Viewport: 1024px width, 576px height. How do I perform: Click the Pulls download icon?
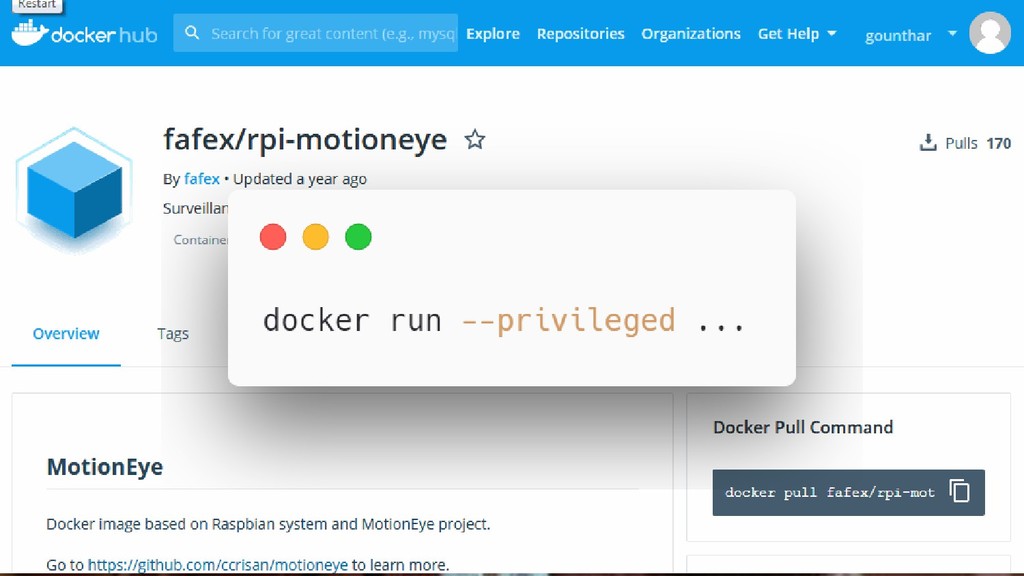point(928,142)
